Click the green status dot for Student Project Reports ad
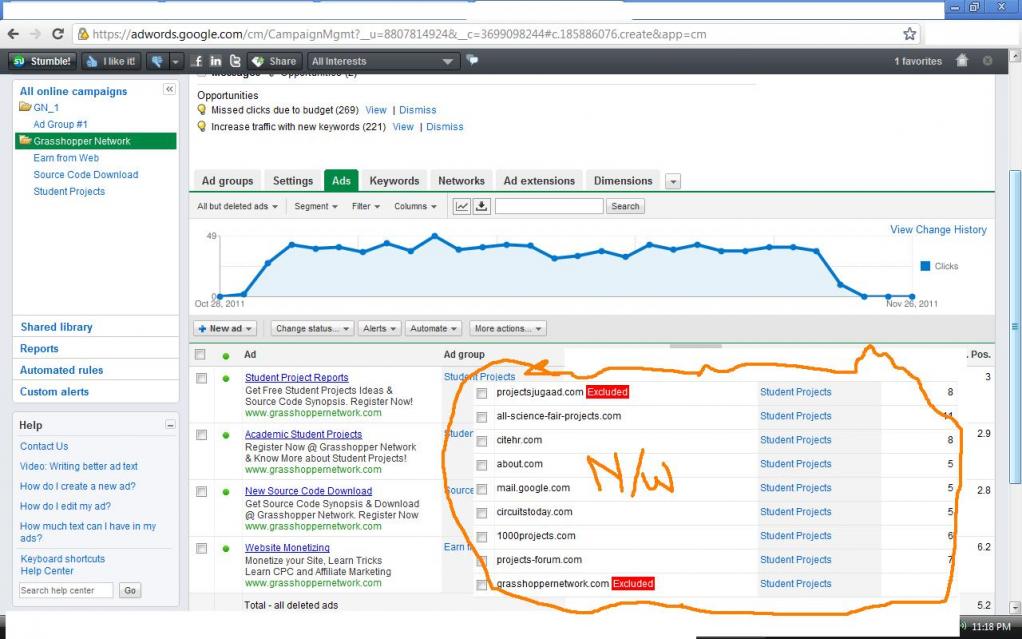Image resolution: width=1022 pixels, height=639 pixels. tap(226, 378)
